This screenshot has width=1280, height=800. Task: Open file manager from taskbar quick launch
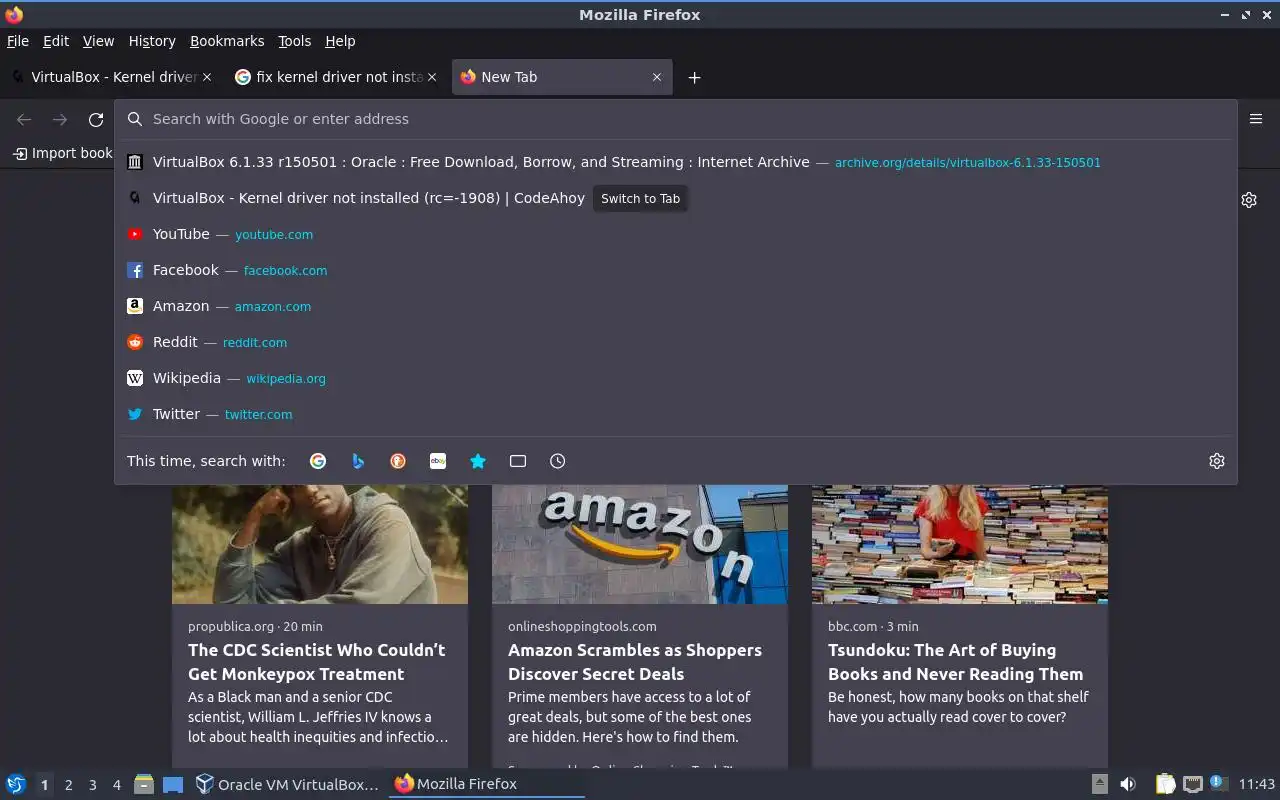pyautogui.click(x=143, y=784)
